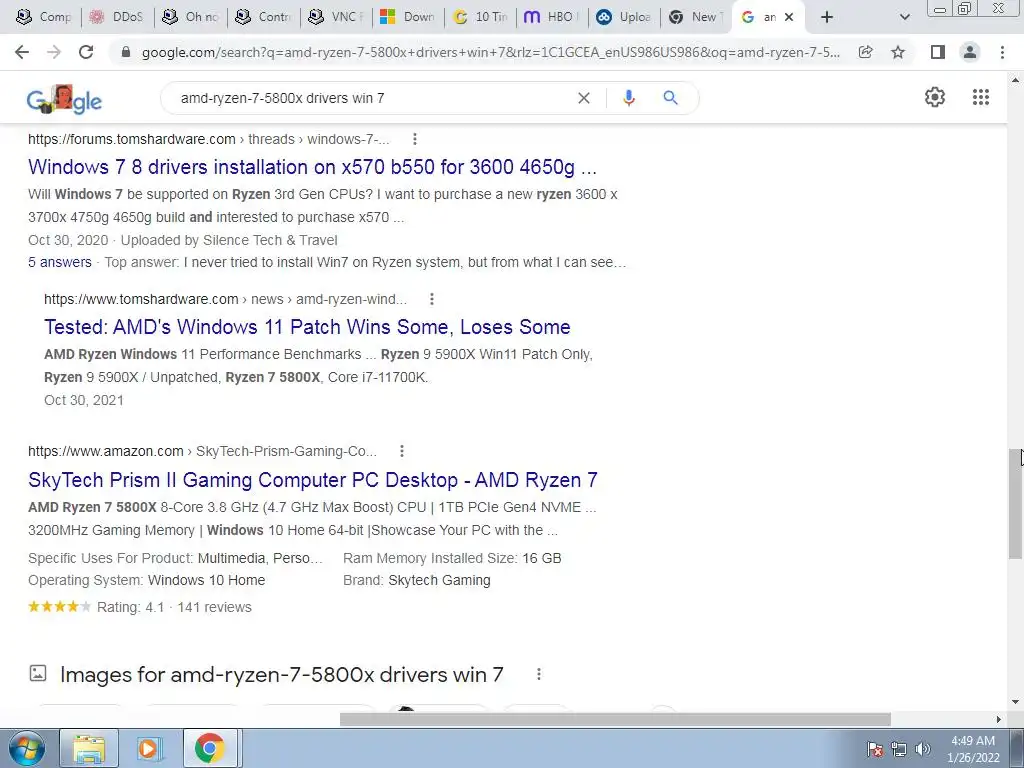The height and width of the screenshot is (768, 1024).
Task: Expand the tab search dropdown
Action: (x=904, y=17)
